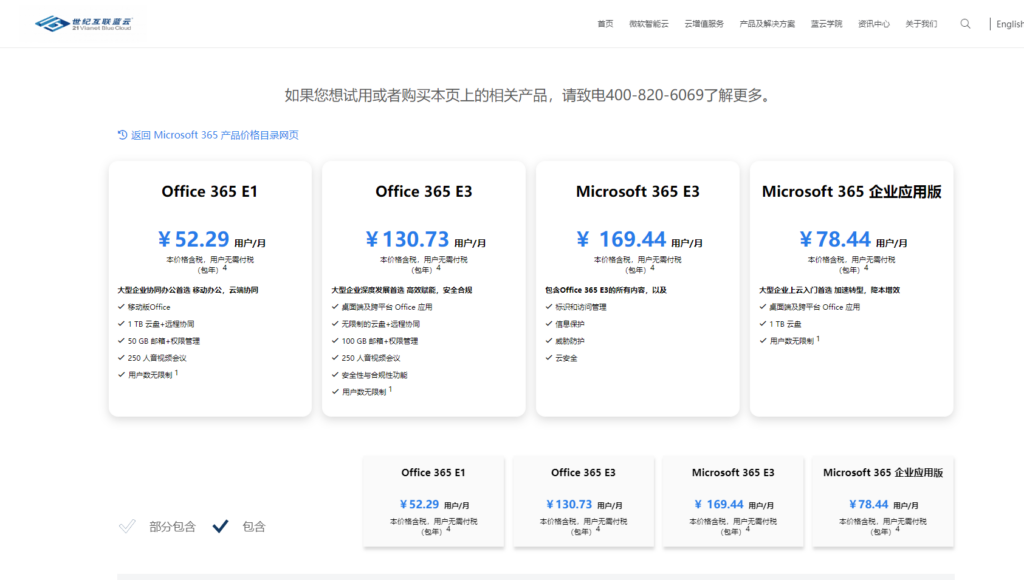Expand the 云增值服务 menu
The width and height of the screenshot is (1024, 580).
[704, 24]
